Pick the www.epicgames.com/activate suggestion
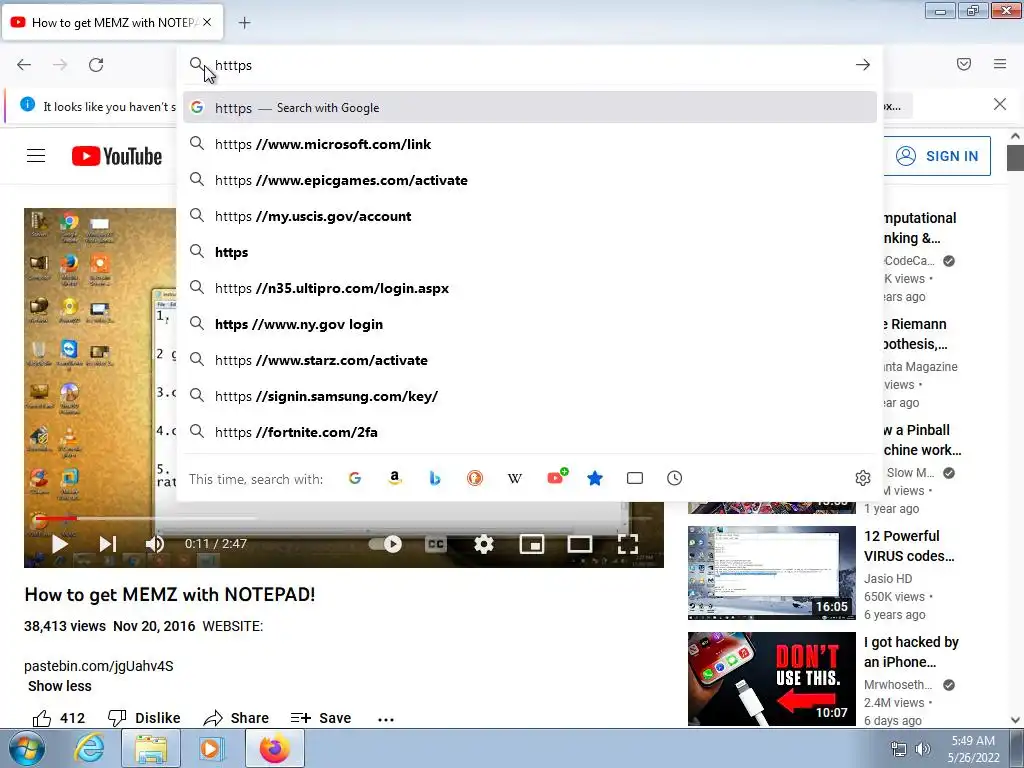Screen dimensions: 1024x768 (x=530, y=180)
